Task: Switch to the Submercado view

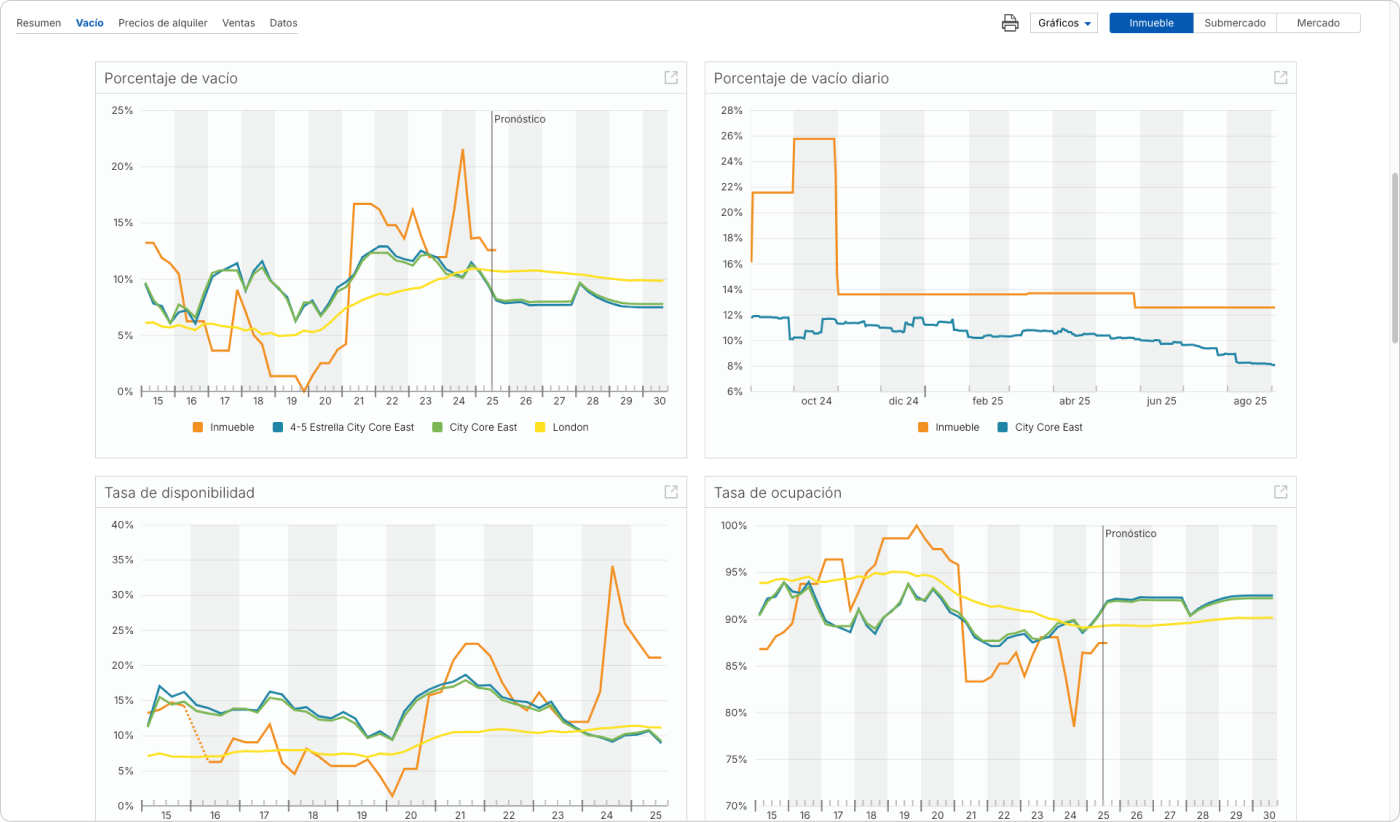Action: coord(1235,23)
